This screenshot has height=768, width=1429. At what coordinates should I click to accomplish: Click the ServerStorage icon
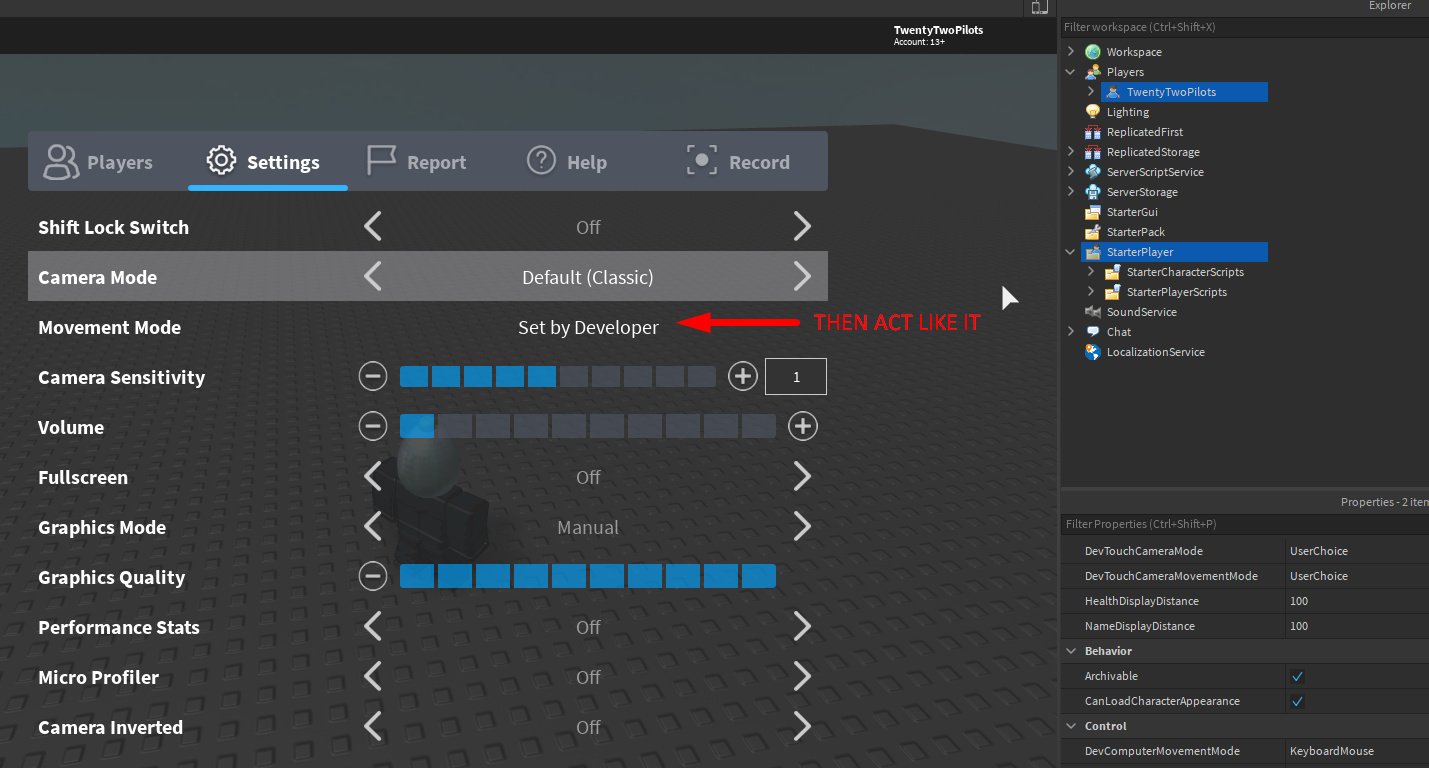click(x=1093, y=192)
